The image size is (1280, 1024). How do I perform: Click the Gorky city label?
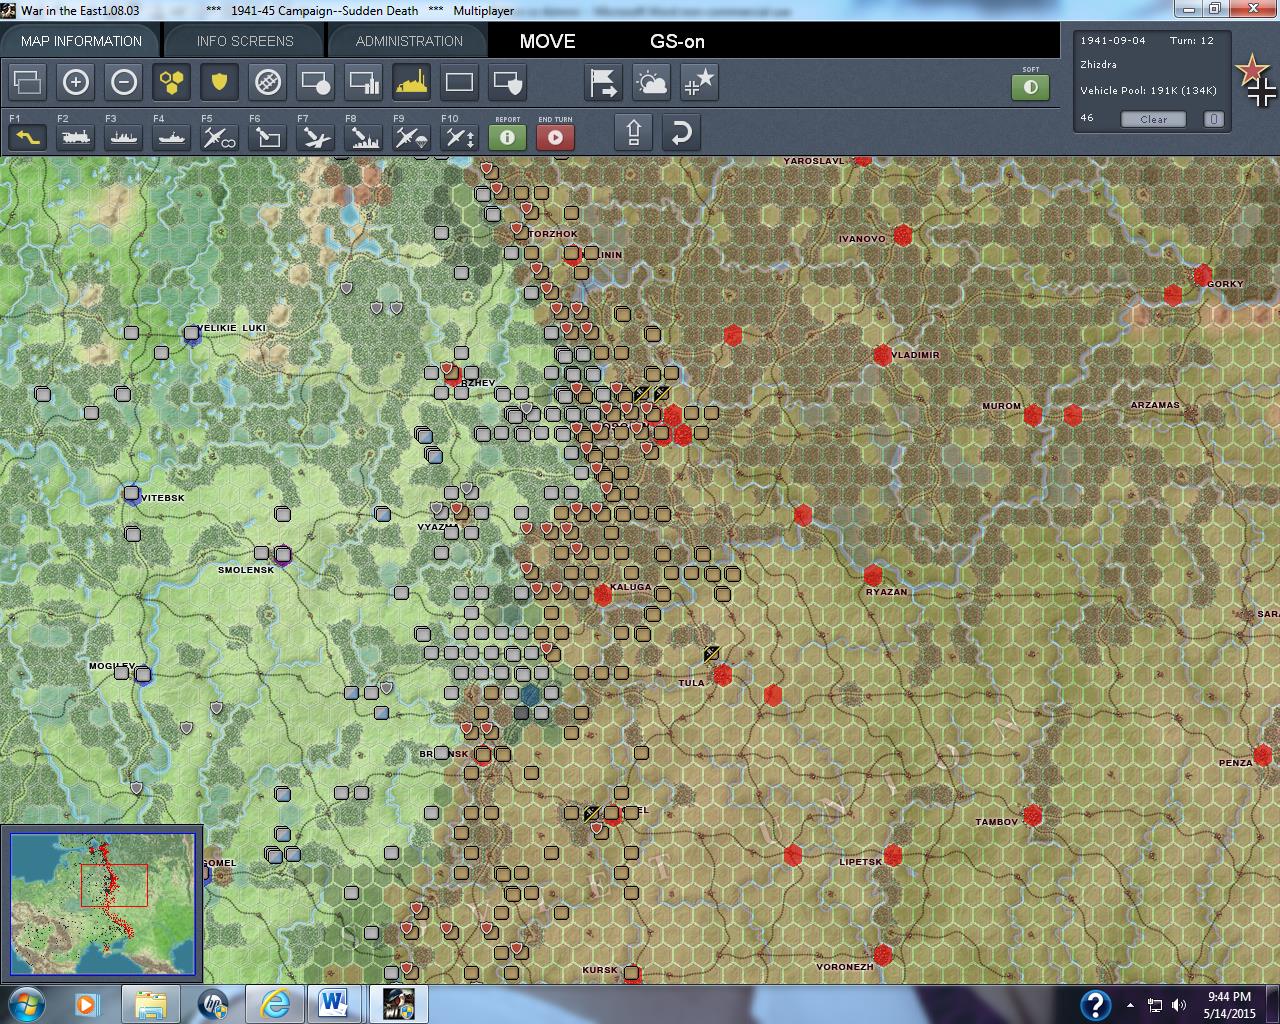coord(1225,284)
